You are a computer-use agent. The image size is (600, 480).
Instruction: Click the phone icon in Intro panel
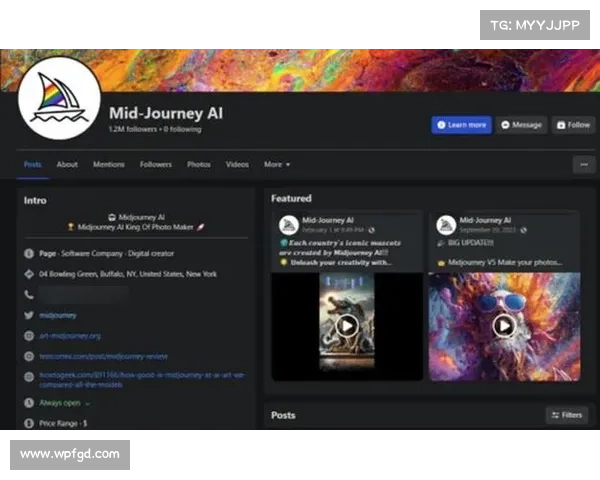click(x=28, y=295)
